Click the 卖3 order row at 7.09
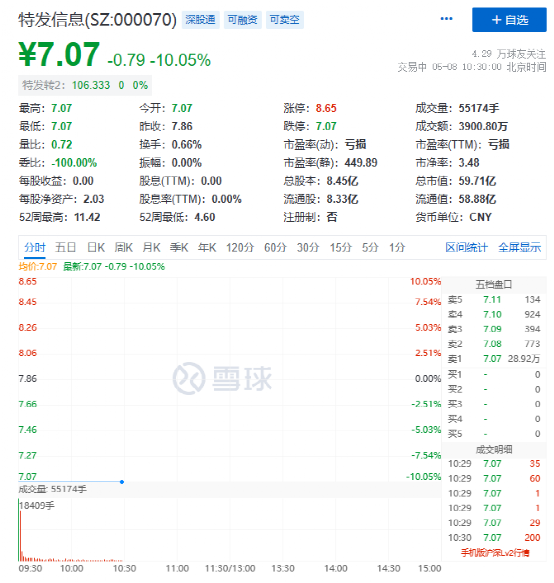554x583 pixels. [494, 329]
